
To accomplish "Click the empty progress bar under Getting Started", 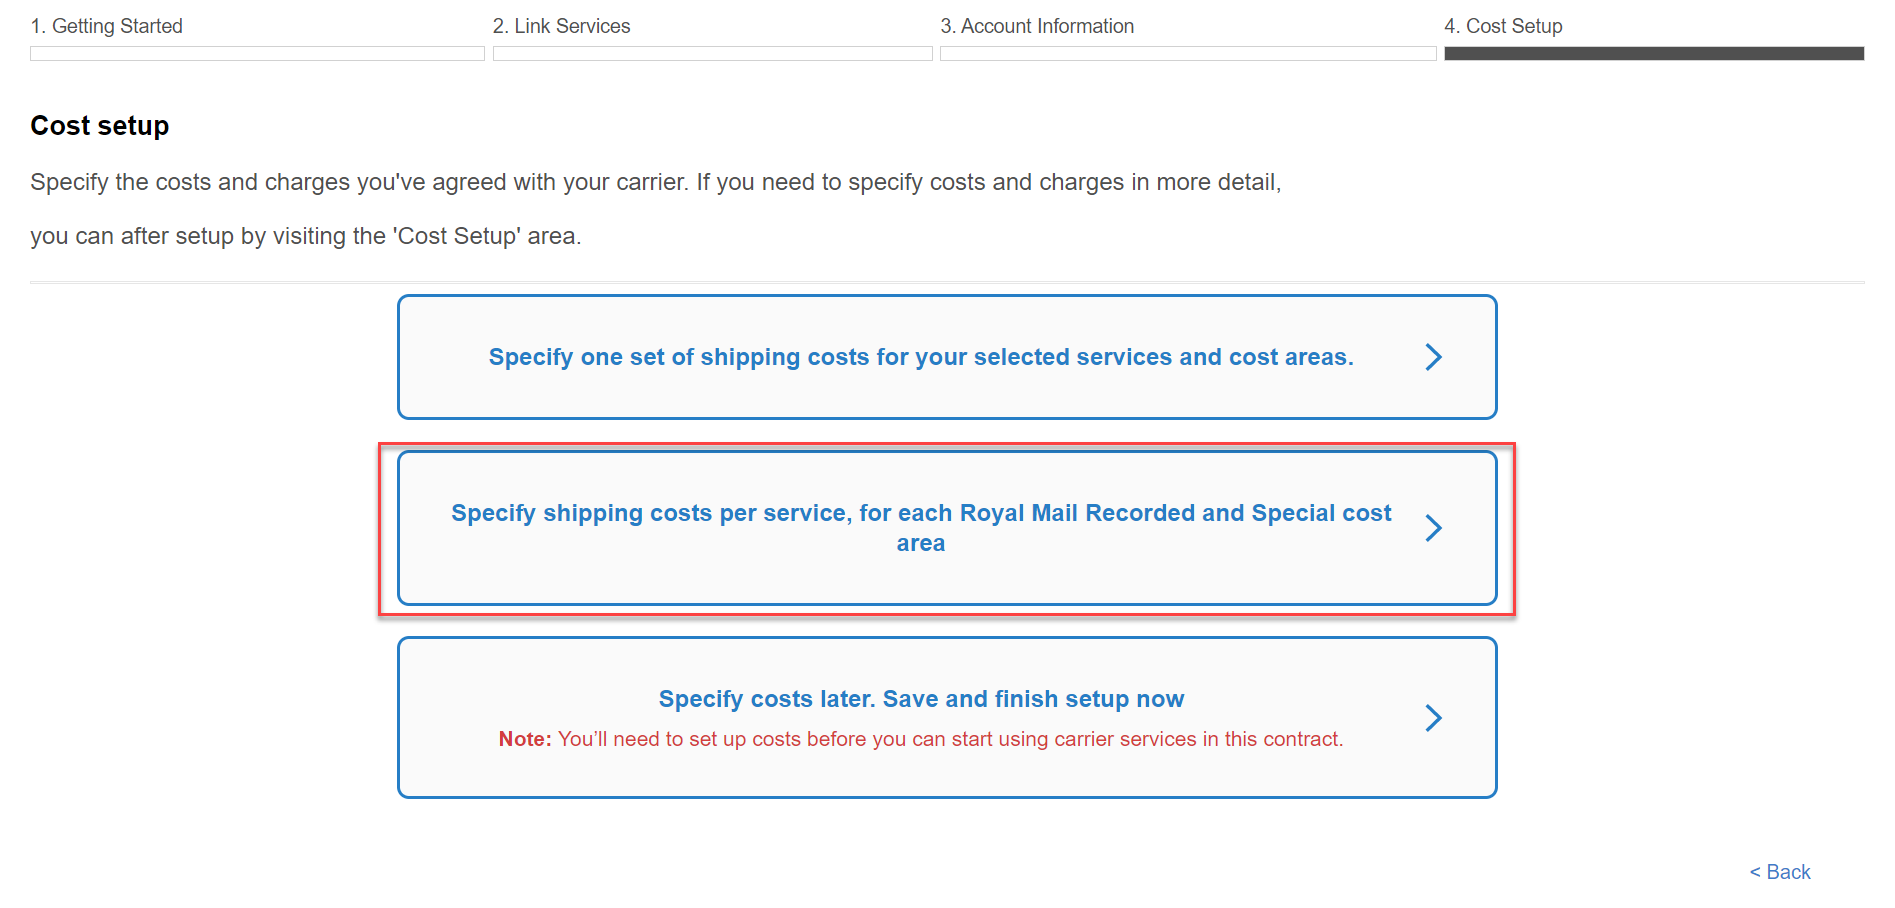I will [256, 53].
